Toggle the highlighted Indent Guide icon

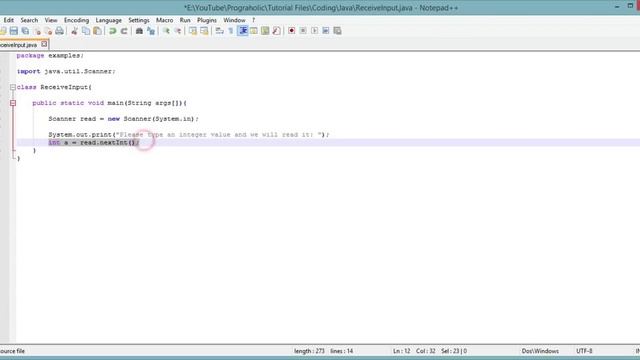pyautogui.click(x=243, y=31)
